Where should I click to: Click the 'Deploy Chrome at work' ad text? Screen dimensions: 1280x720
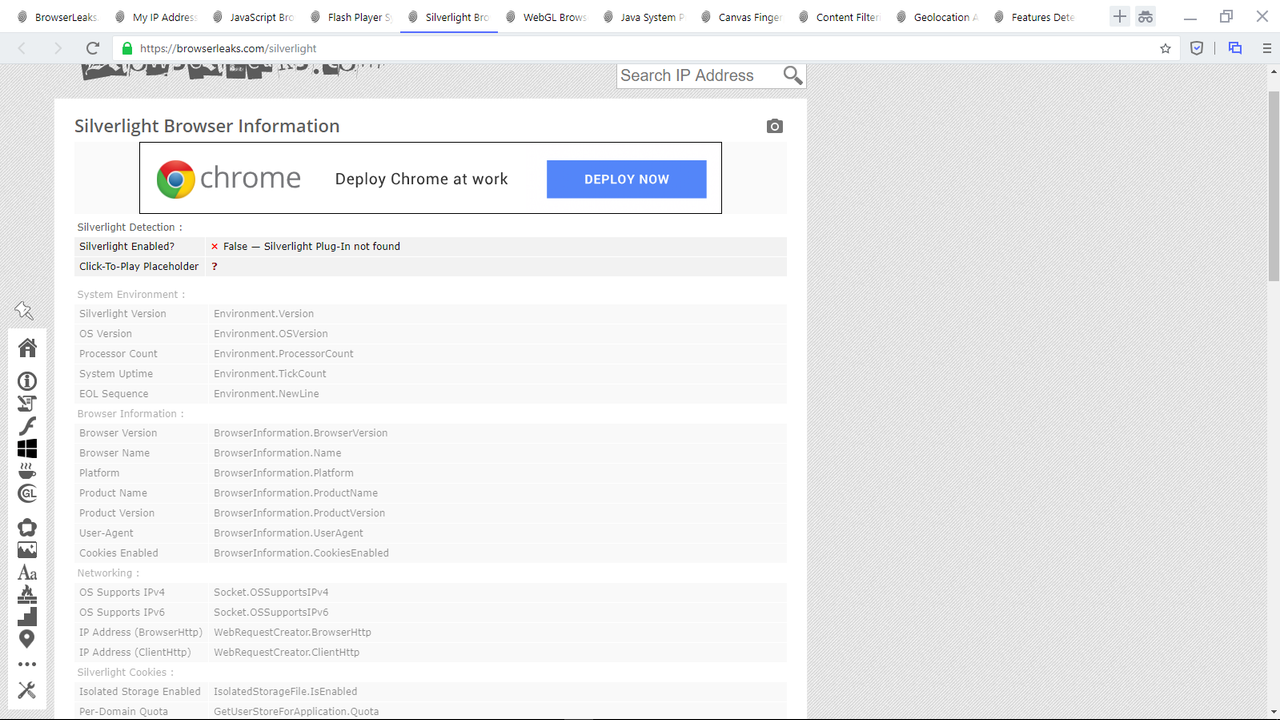pos(421,179)
